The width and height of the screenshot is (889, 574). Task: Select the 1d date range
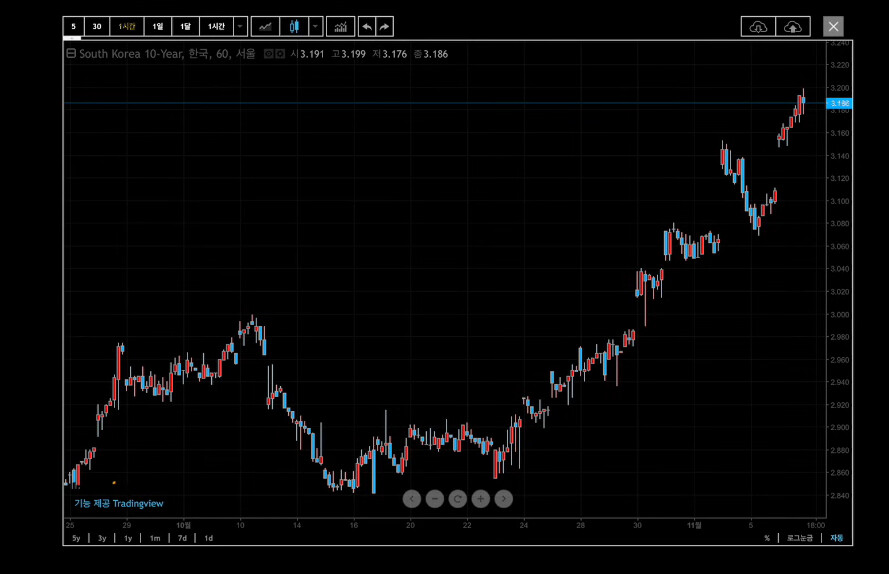point(209,538)
